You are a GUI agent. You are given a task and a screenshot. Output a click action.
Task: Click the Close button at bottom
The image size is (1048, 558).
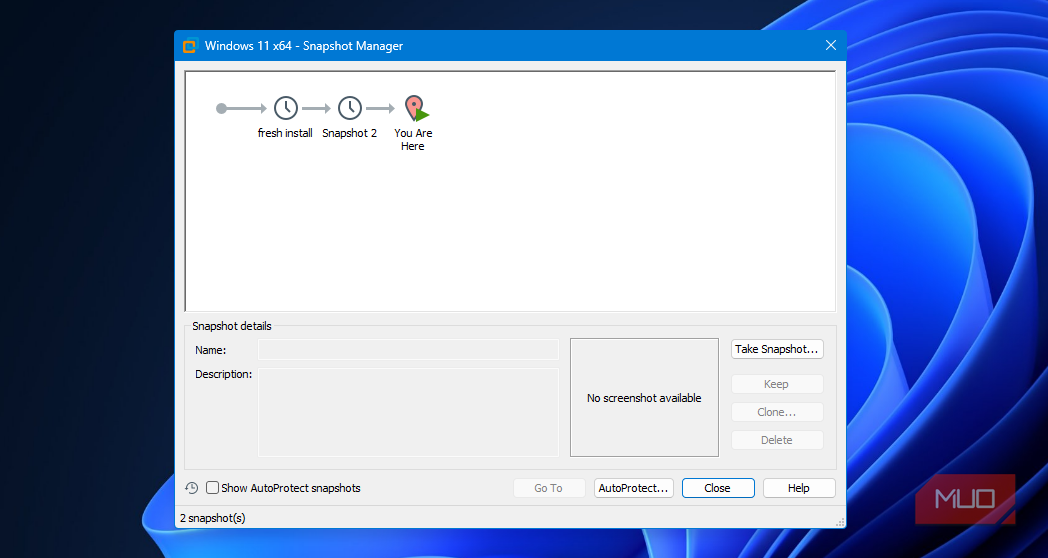[x=718, y=489]
